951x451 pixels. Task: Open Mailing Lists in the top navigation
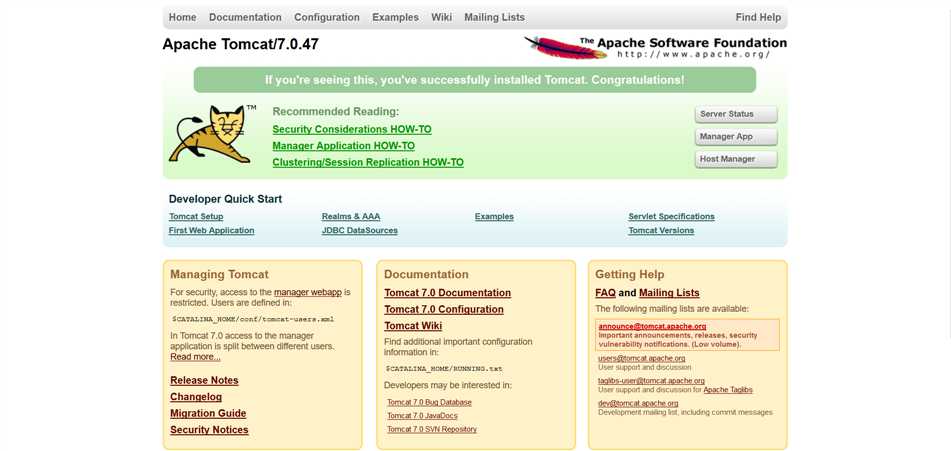[x=494, y=18]
